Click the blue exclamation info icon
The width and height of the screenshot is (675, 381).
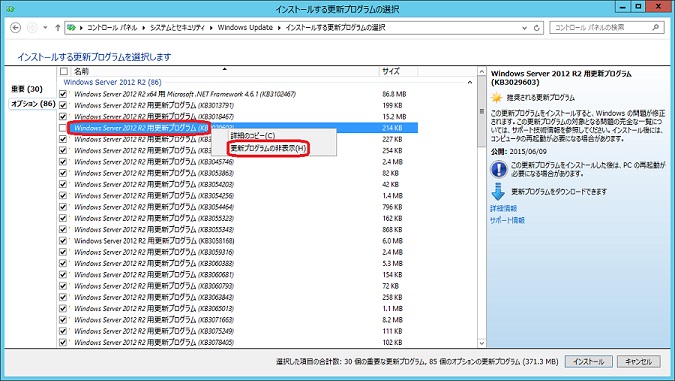coord(499,169)
